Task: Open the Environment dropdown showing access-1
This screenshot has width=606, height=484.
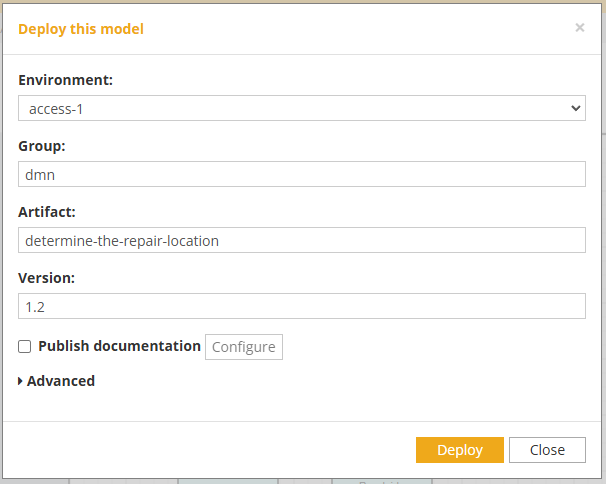Action: click(x=302, y=108)
